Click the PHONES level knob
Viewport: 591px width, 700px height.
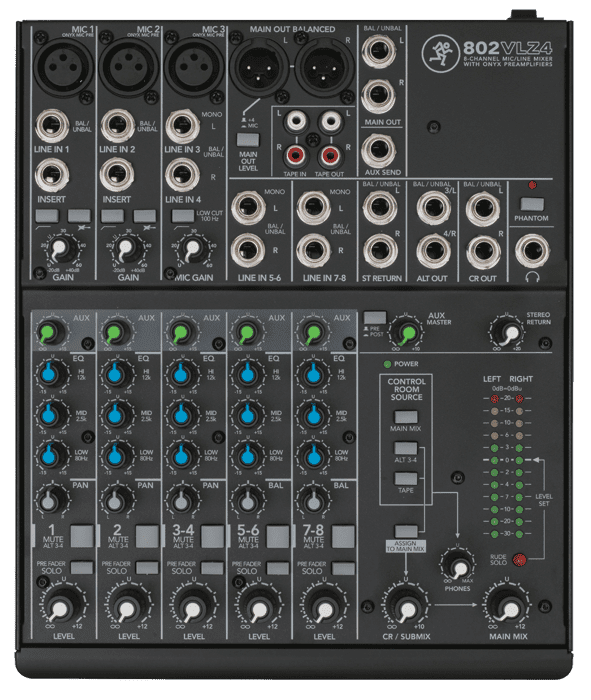(458, 567)
